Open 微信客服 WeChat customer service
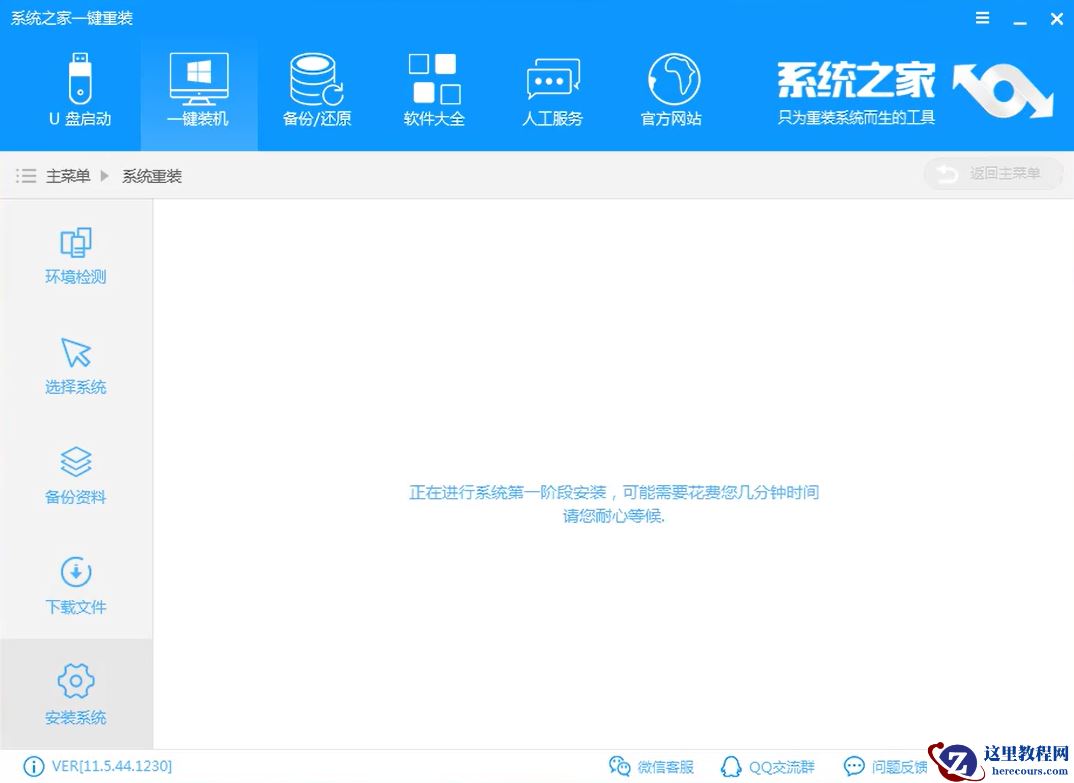The height and width of the screenshot is (783, 1074). pyautogui.click(x=653, y=766)
